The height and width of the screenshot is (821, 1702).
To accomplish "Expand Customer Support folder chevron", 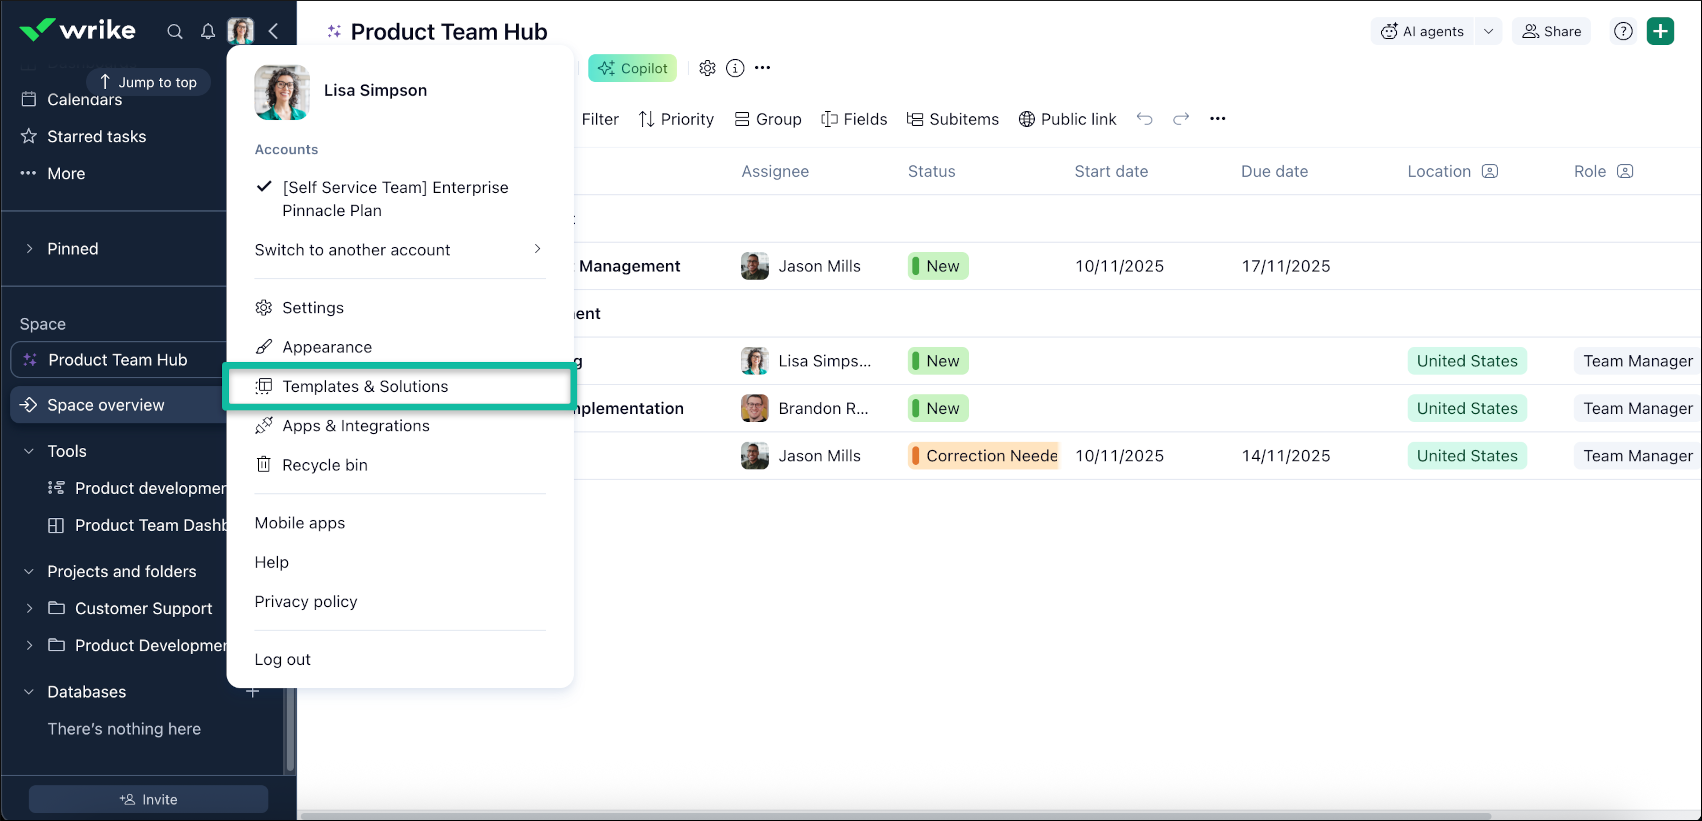I will click(29, 608).
